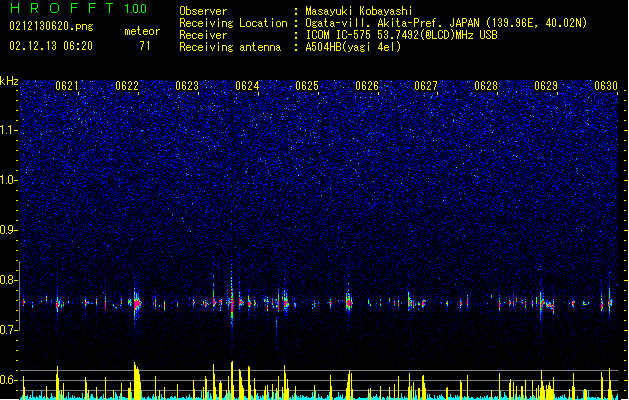Click the 0624 time marker
Viewport: 629px width, 400px height.
247,86
